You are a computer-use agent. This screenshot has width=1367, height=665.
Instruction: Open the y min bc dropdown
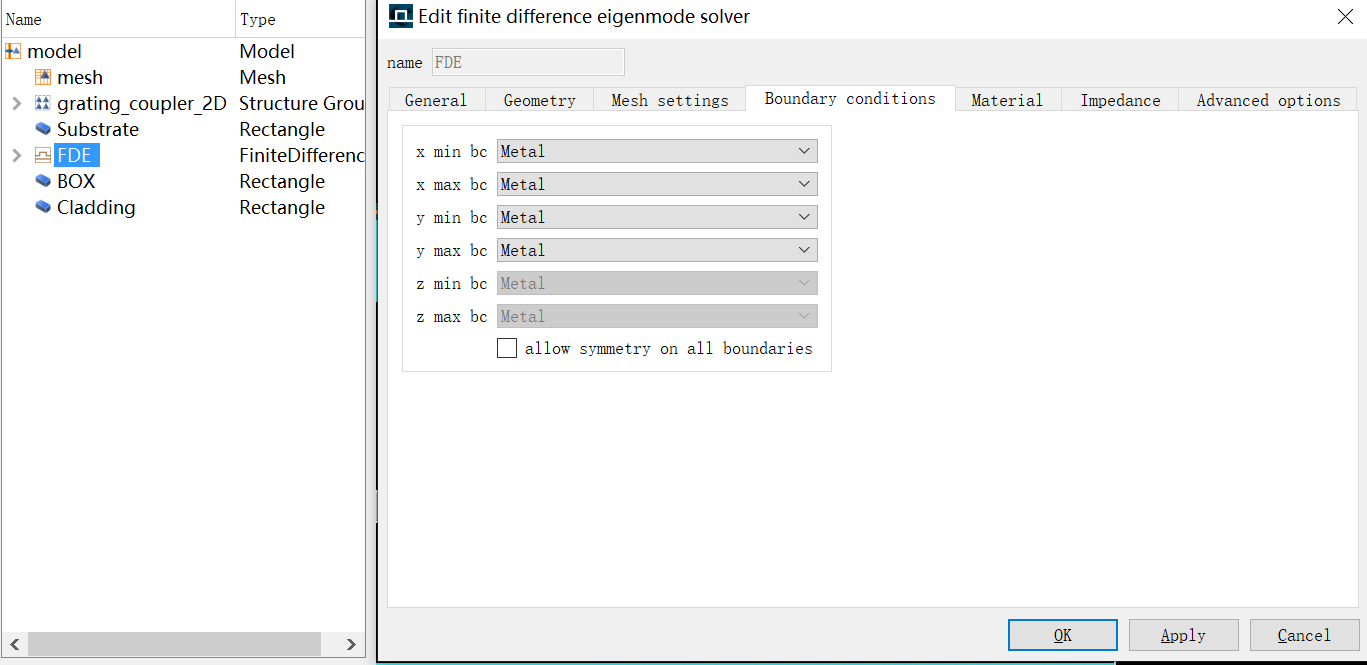coord(657,217)
